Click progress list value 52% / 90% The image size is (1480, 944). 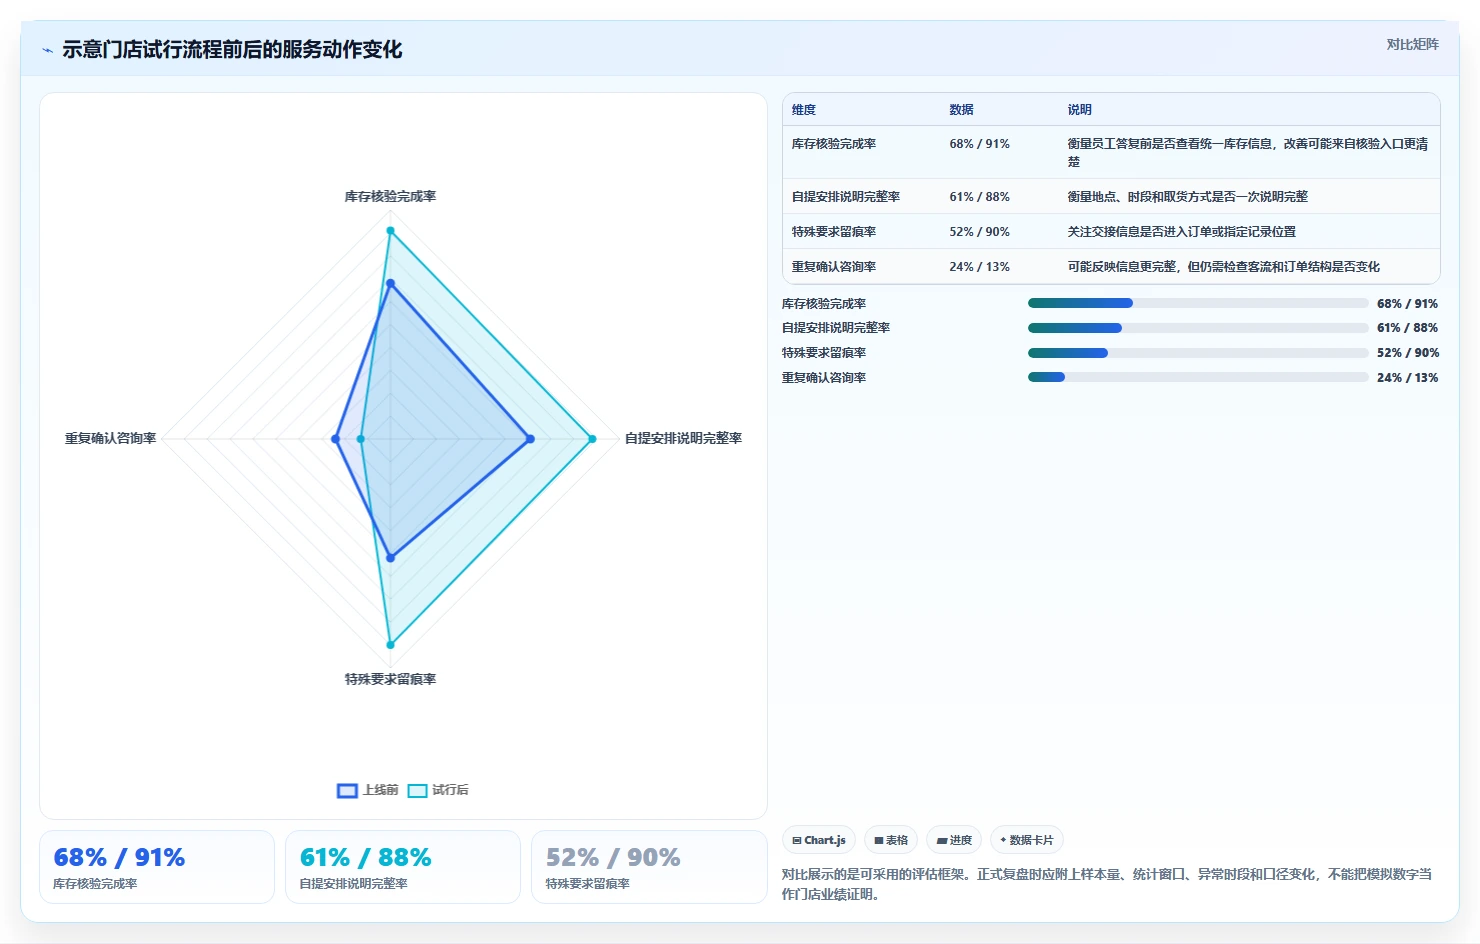1407,353
